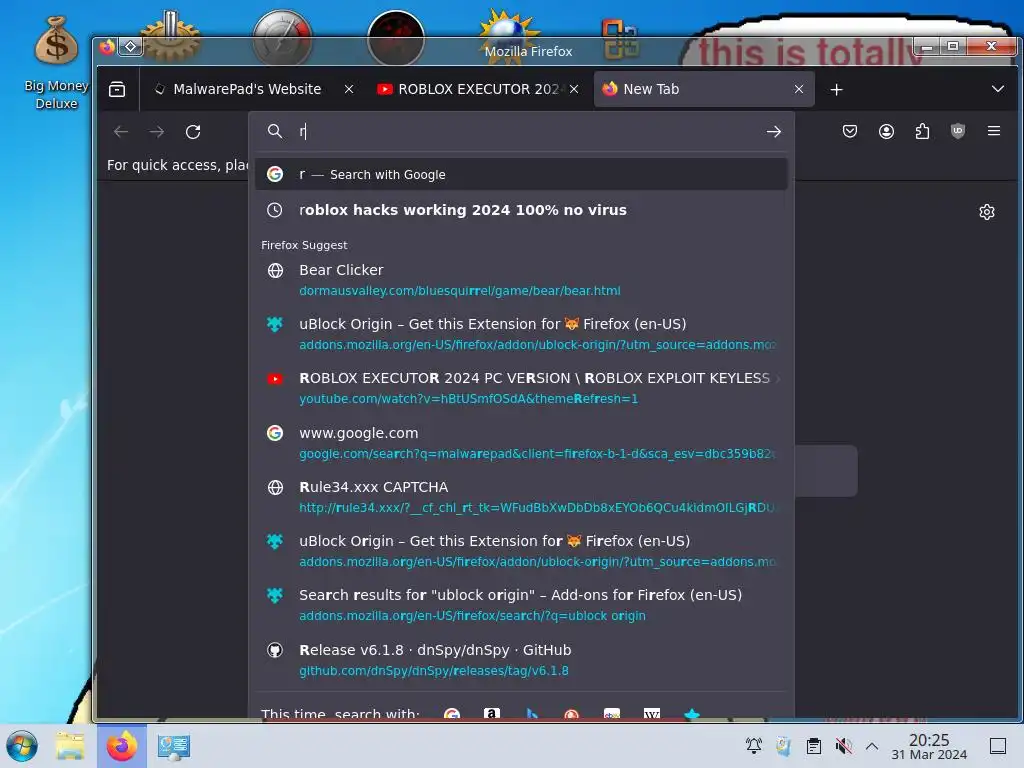
Task: Click the 'Firefox Suggest' section label
Action: [x=304, y=245]
